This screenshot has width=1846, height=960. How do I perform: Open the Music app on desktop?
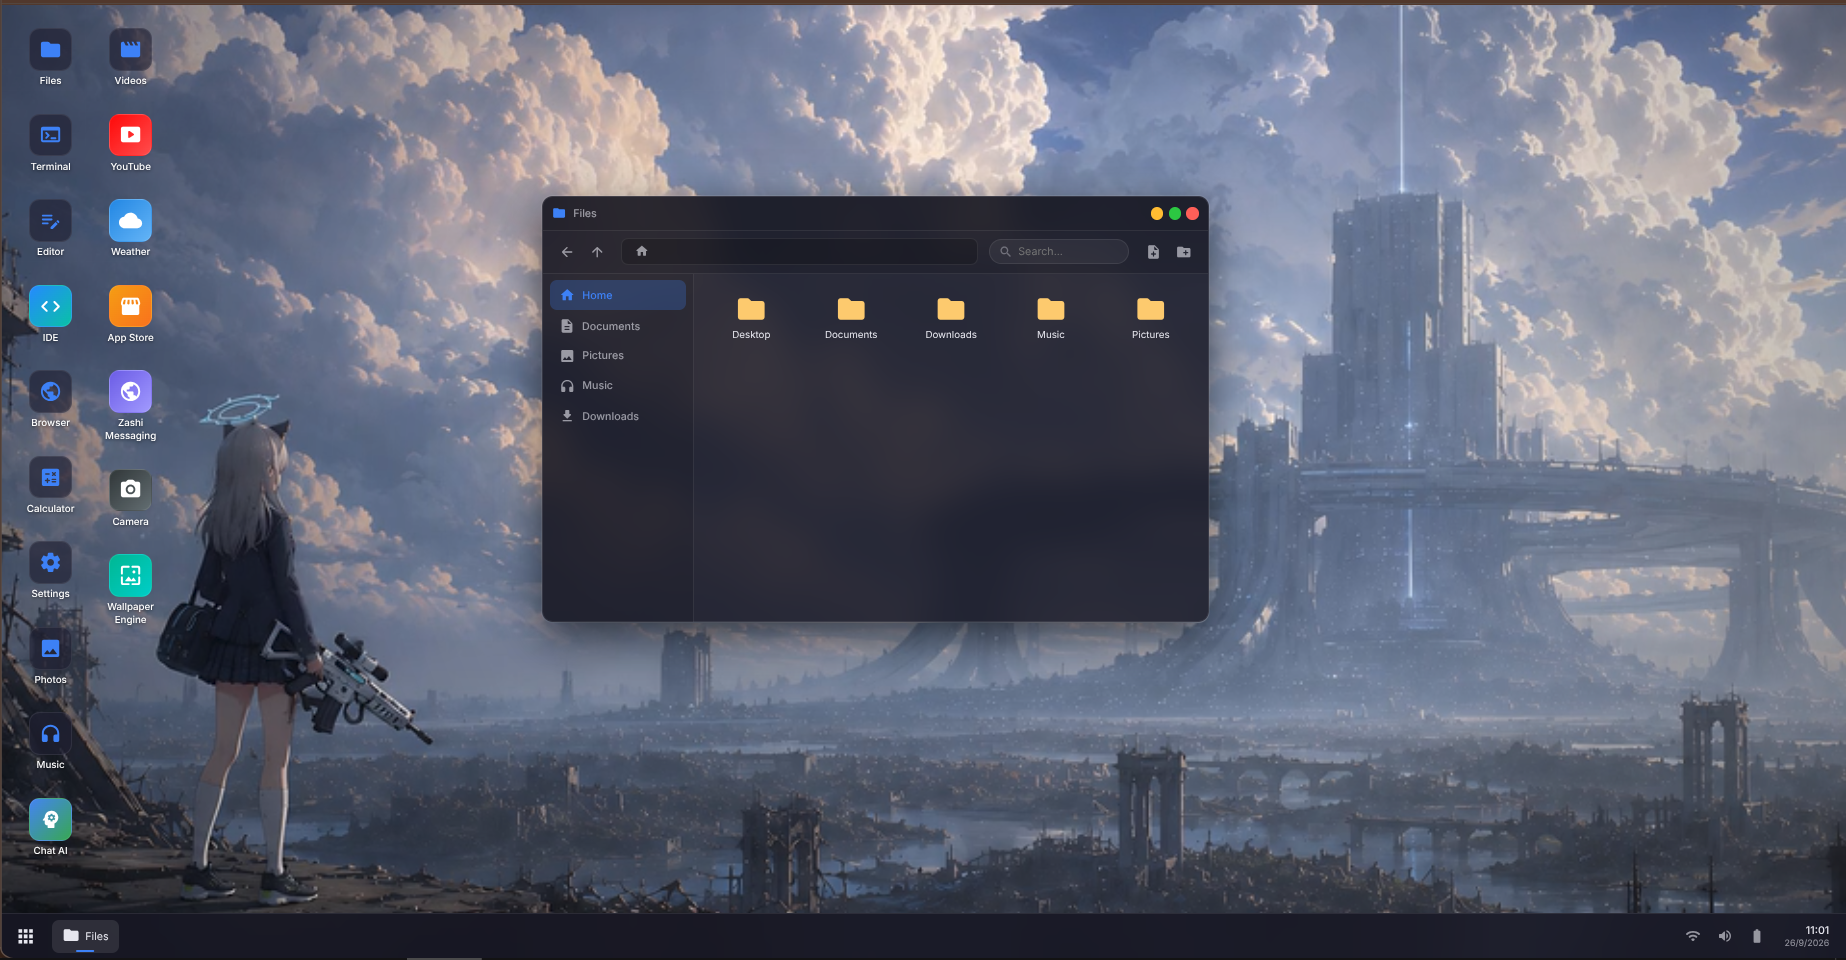click(x=50, y=742)
